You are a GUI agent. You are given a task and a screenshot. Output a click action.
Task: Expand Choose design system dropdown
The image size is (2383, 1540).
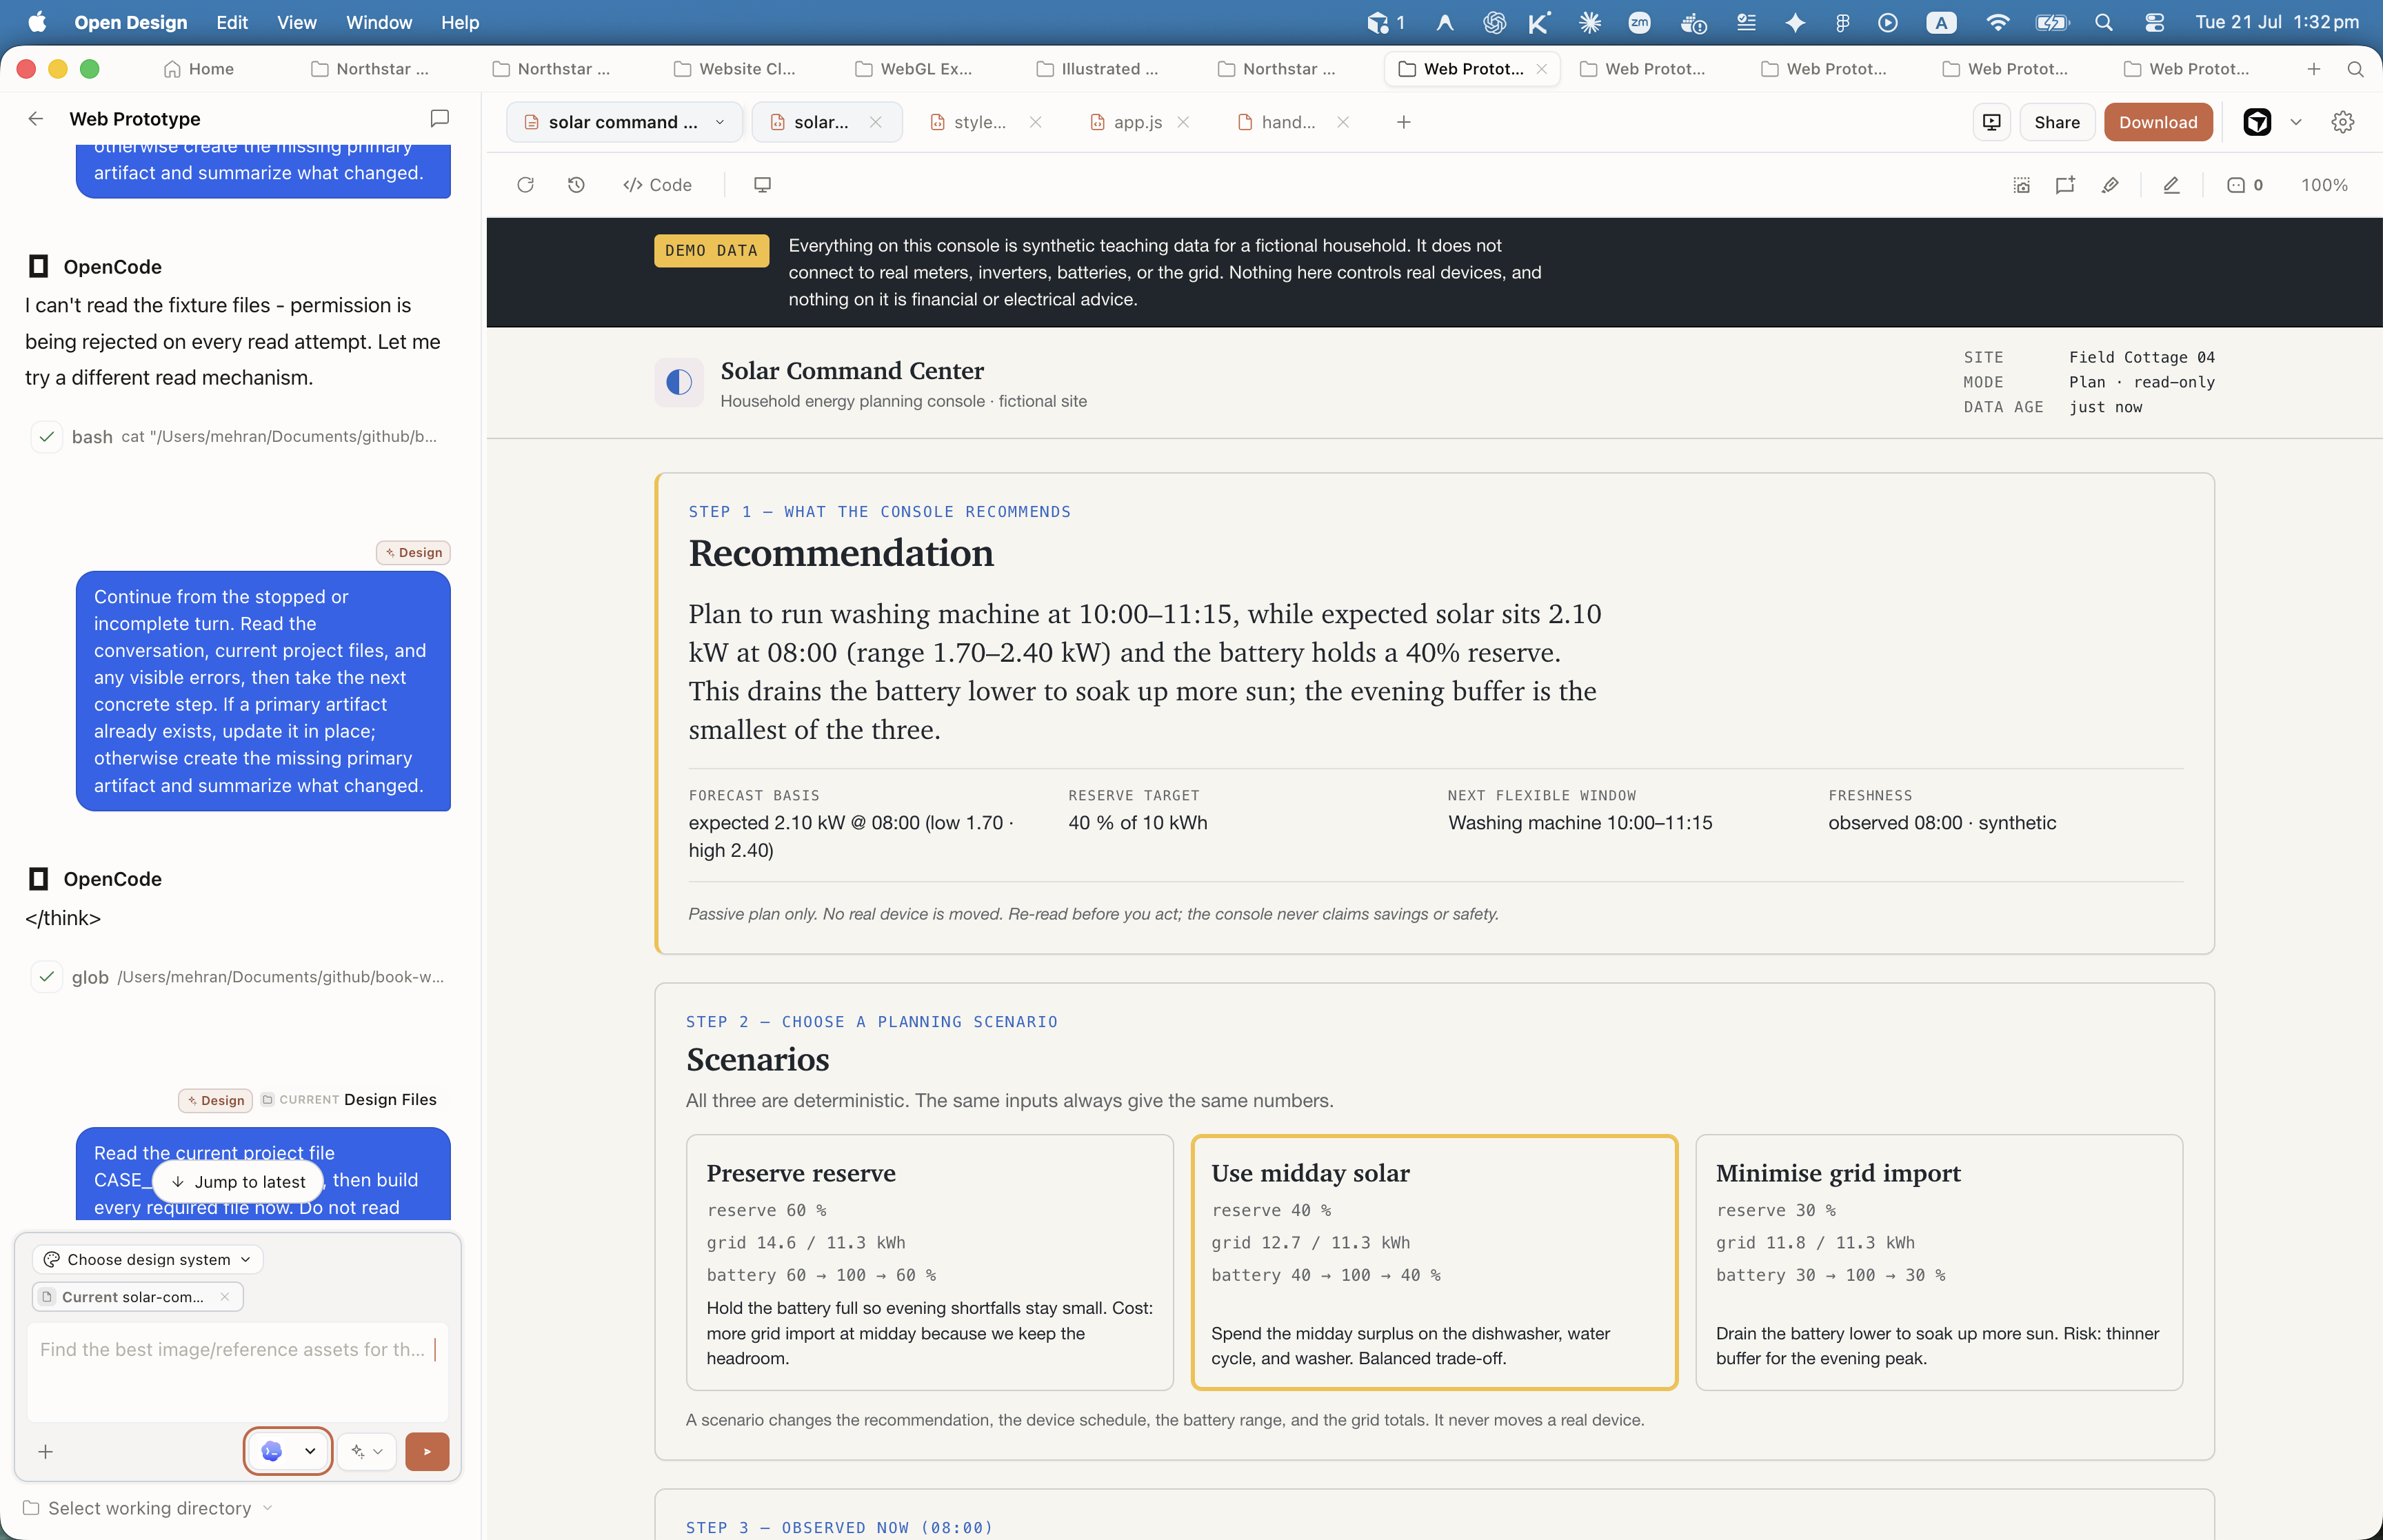[x=148, y=1260]
